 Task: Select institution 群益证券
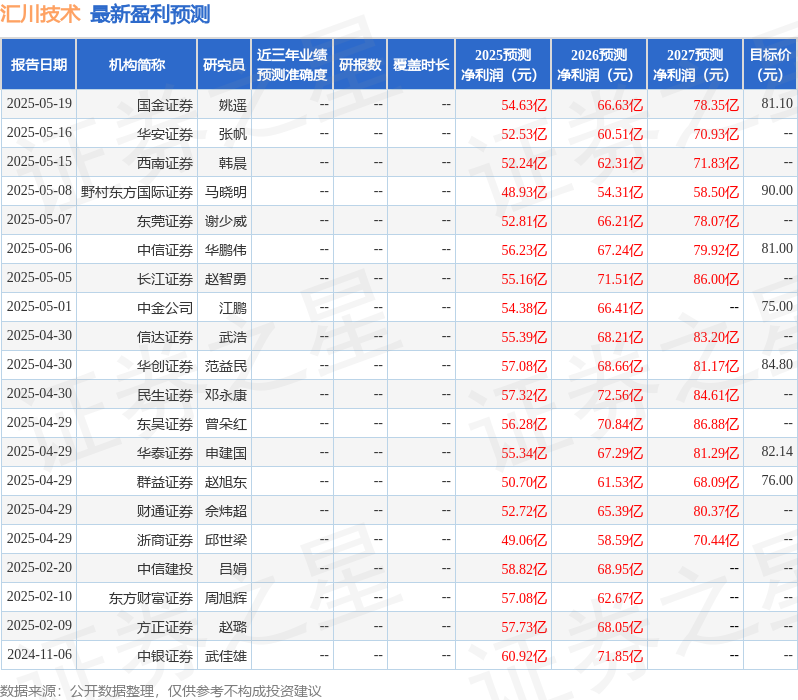pos(165,483)
